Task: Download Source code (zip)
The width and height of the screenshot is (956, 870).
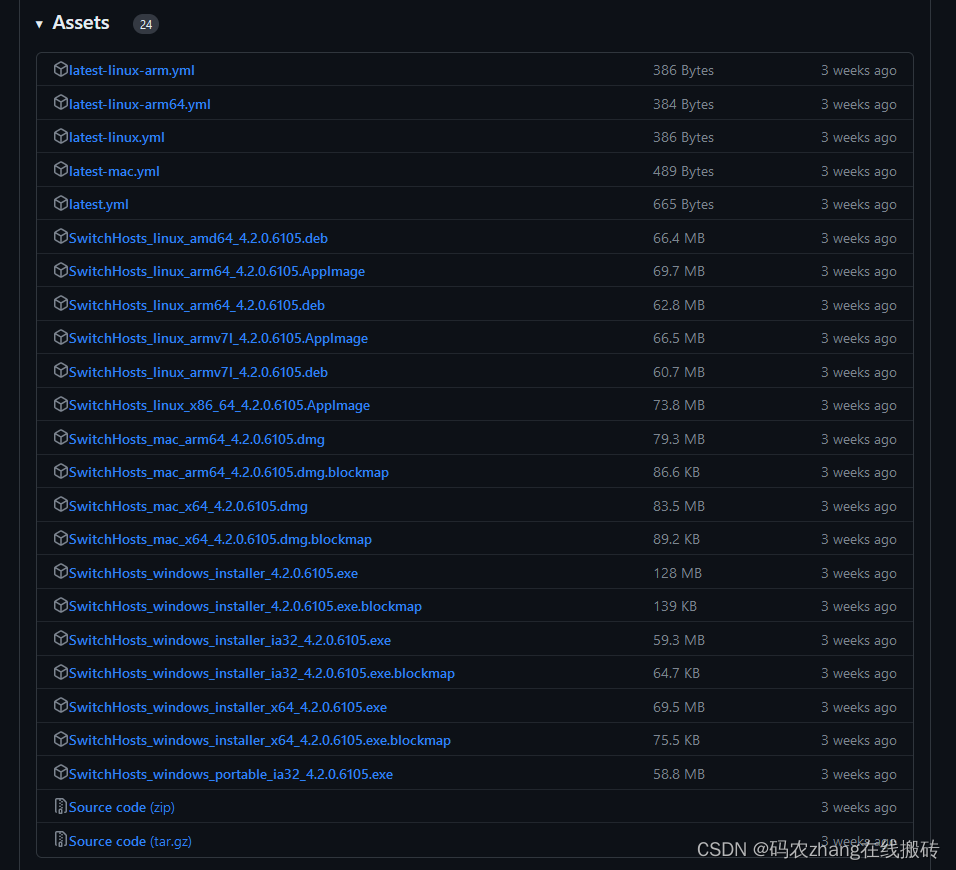Action: [x=122, y=808]
